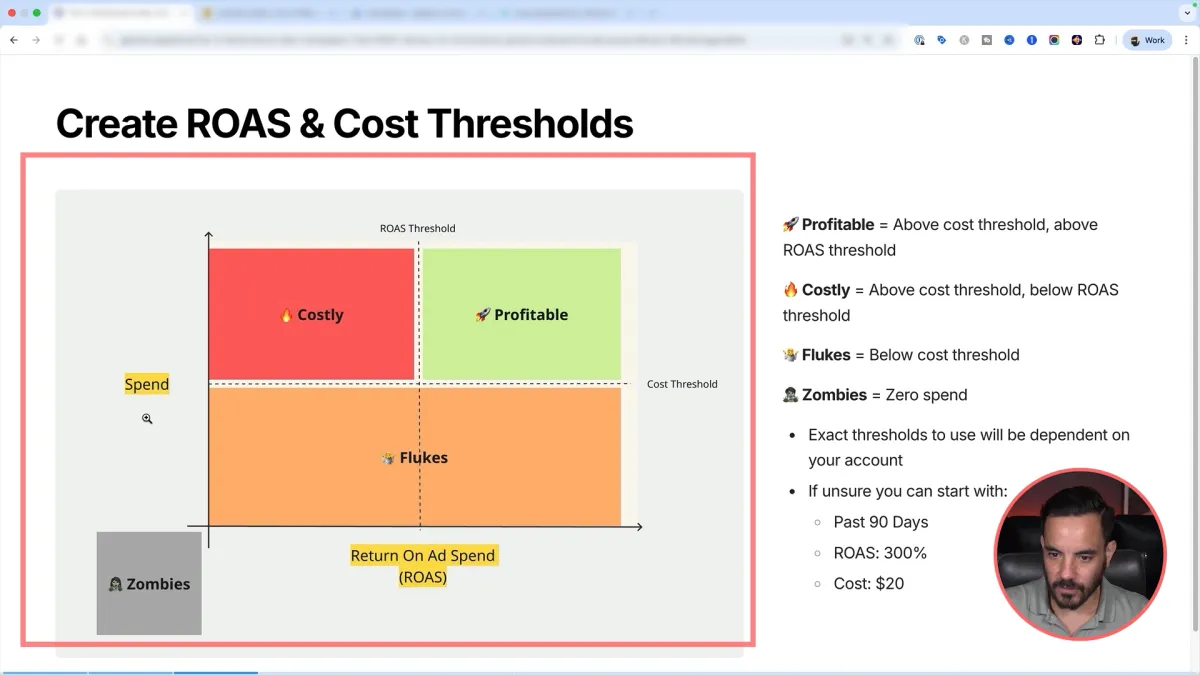Open the dark circle orange-logo extension

point(1077,40)
